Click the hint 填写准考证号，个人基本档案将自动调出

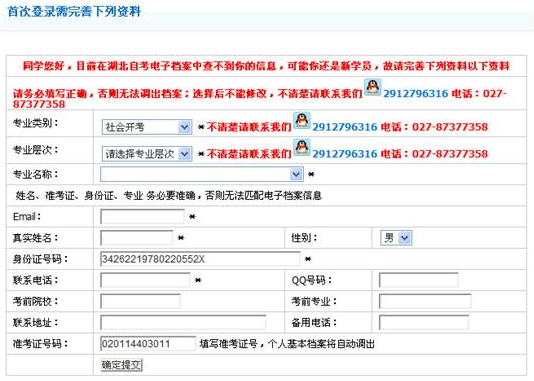point(287,344)
